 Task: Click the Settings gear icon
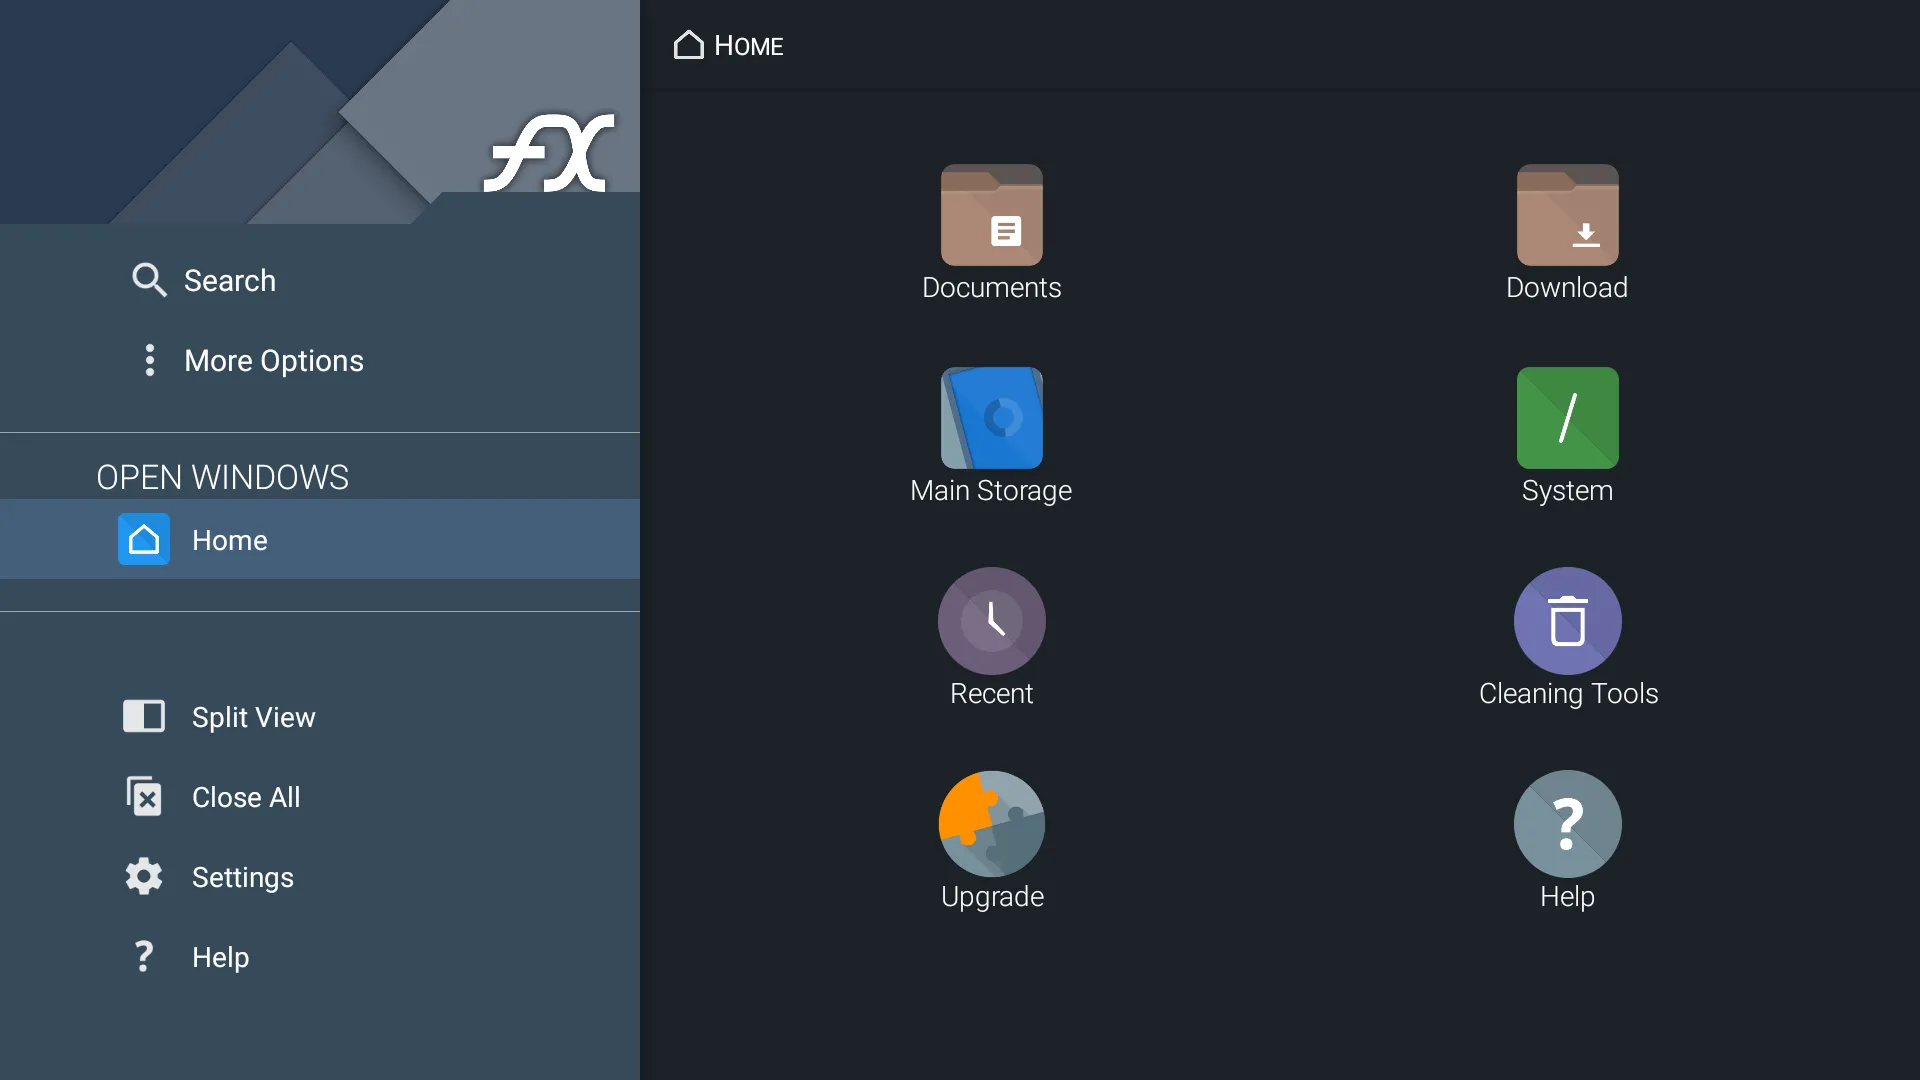tap(144, 876)
